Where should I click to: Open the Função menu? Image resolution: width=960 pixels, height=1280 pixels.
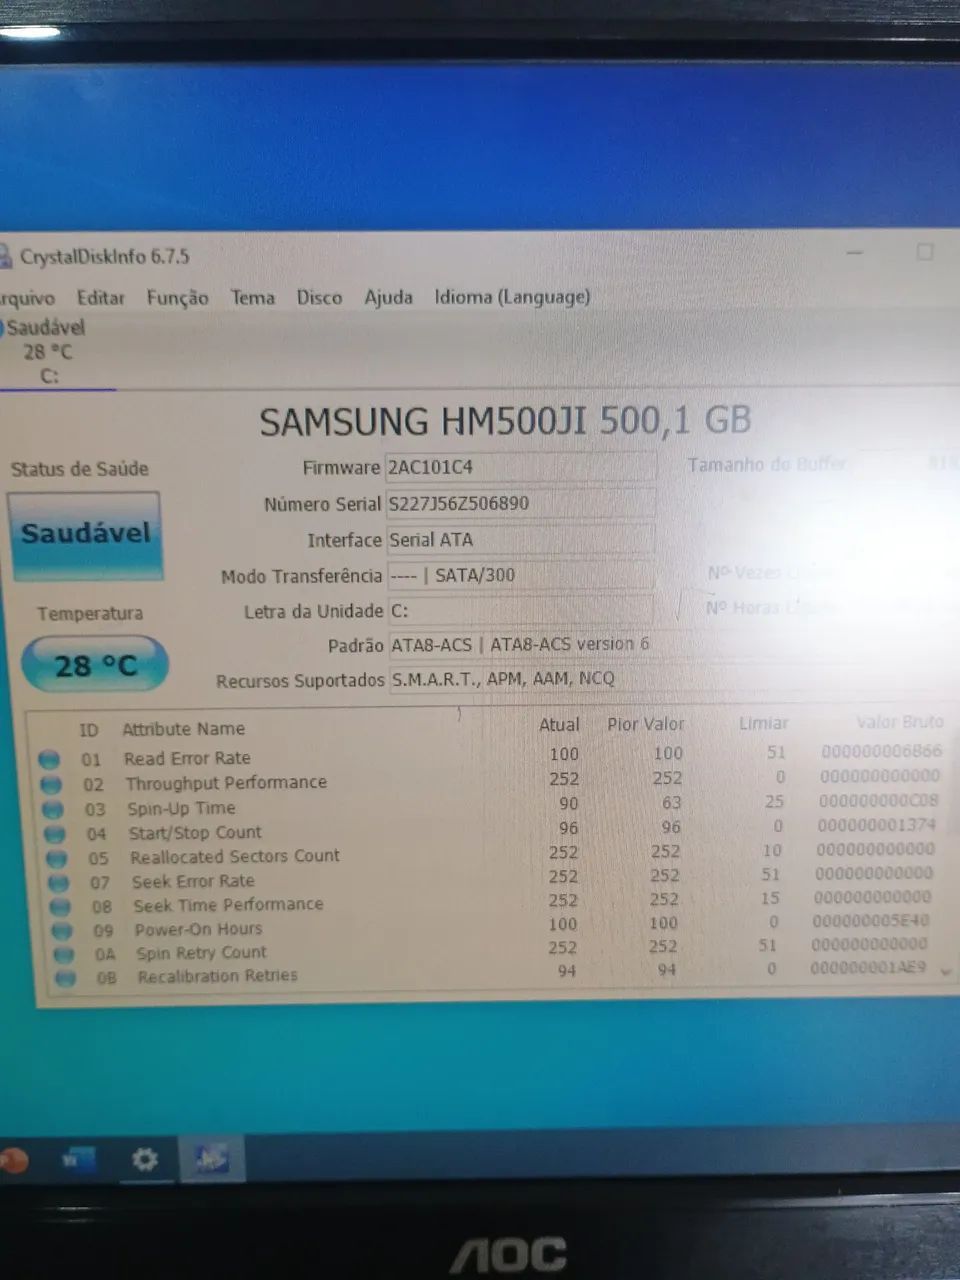177,298
